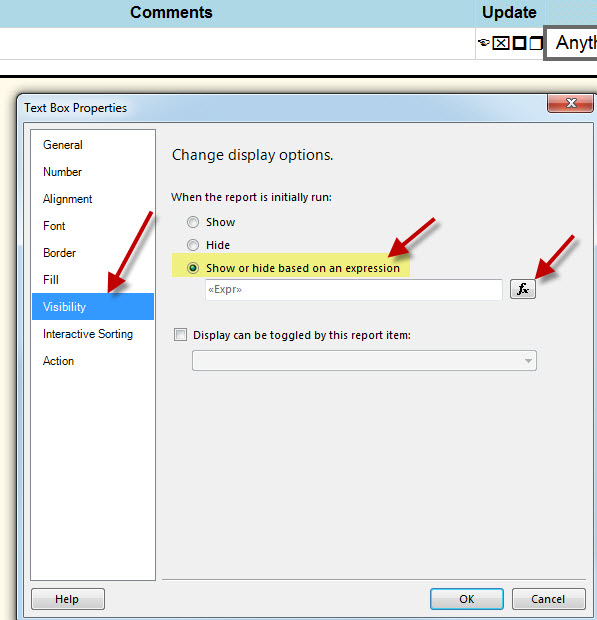
Task: Click inside the Expr expression field
Action: pyautogui.click(x=354, y=289)
